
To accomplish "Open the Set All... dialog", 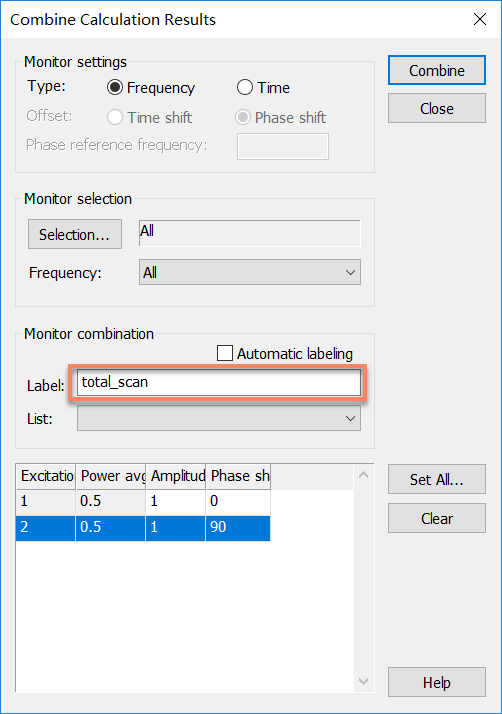I will click(436, 479).
